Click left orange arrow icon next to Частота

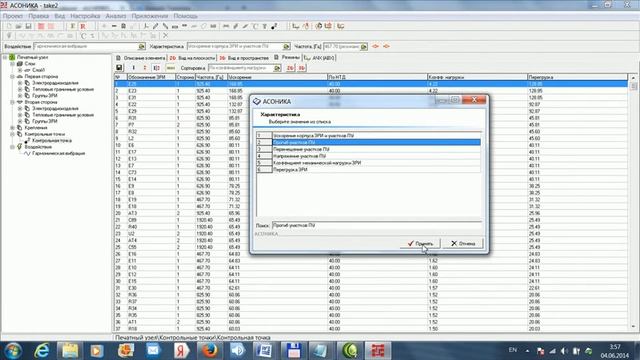376,46
